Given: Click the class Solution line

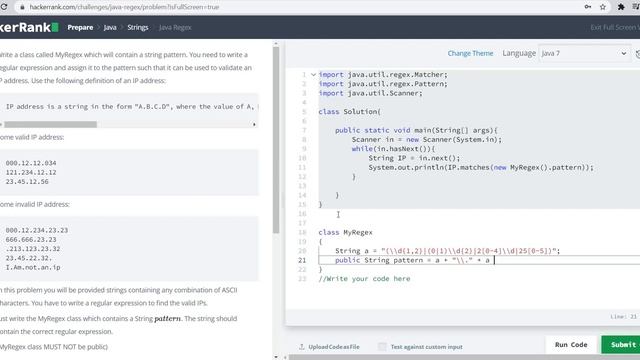Looking at the screenshot, I should click(349, 111).
